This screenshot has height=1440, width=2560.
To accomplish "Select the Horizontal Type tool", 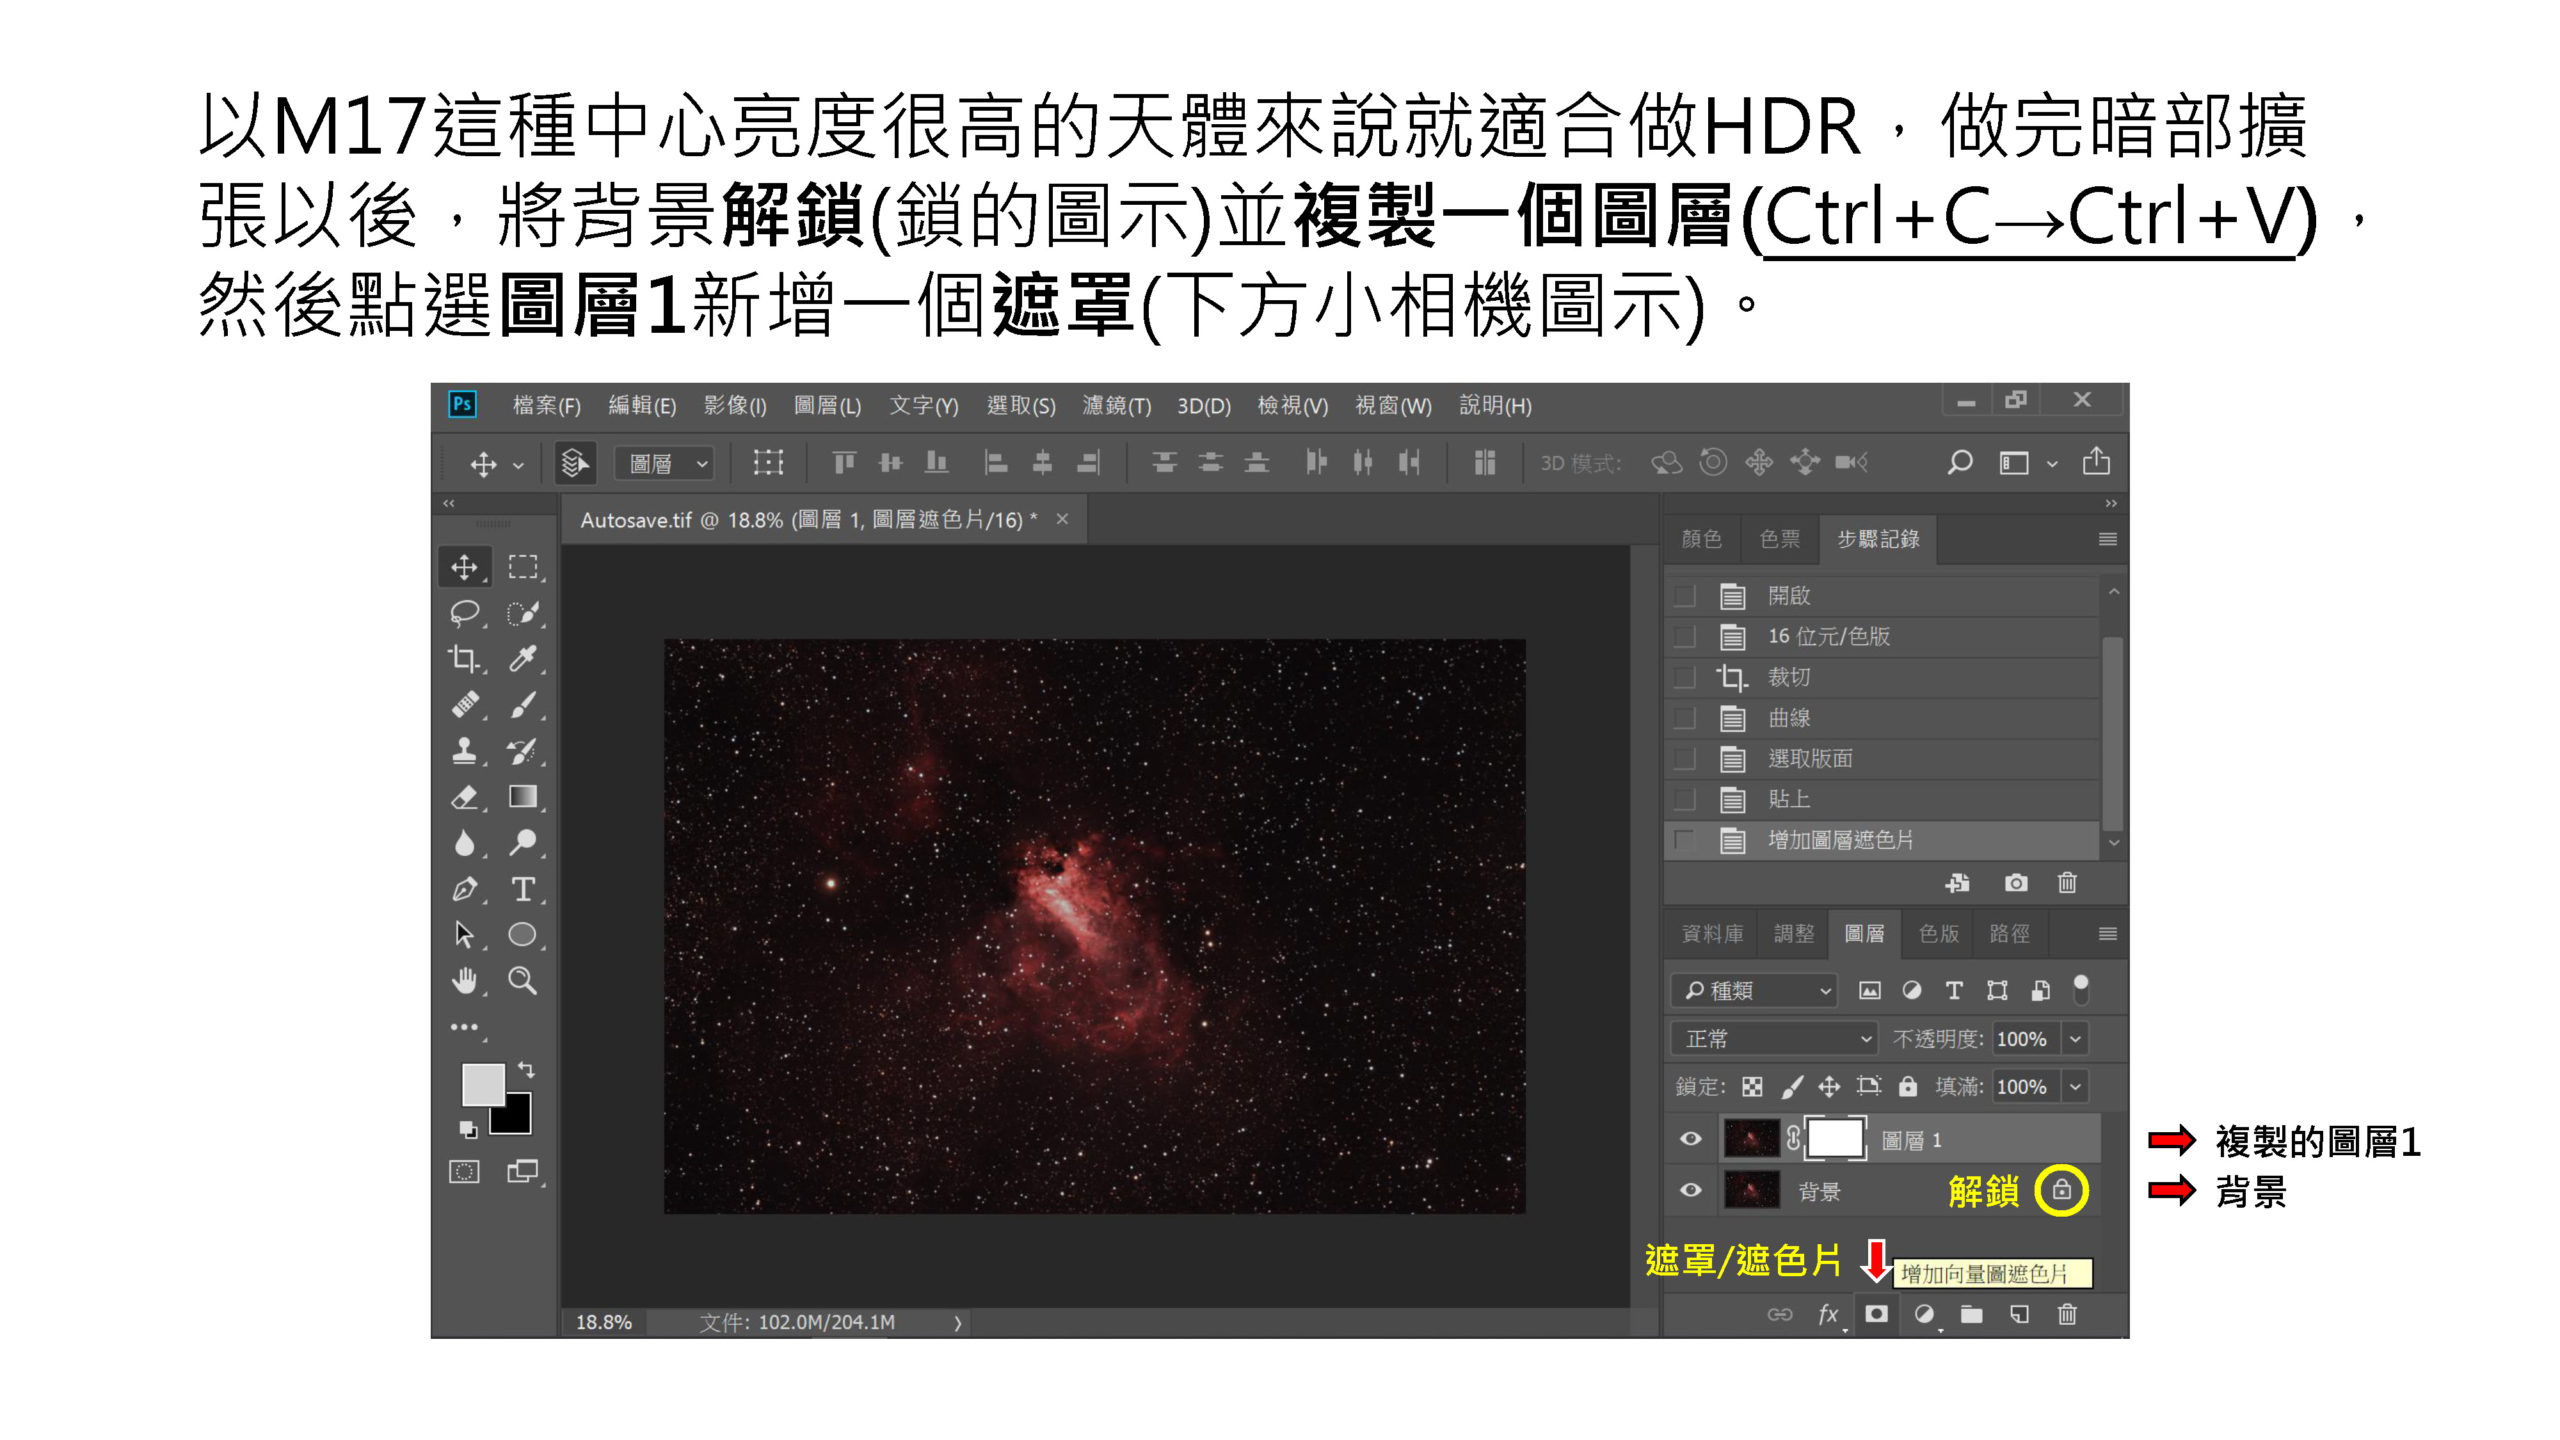I will tap(526, 888).
